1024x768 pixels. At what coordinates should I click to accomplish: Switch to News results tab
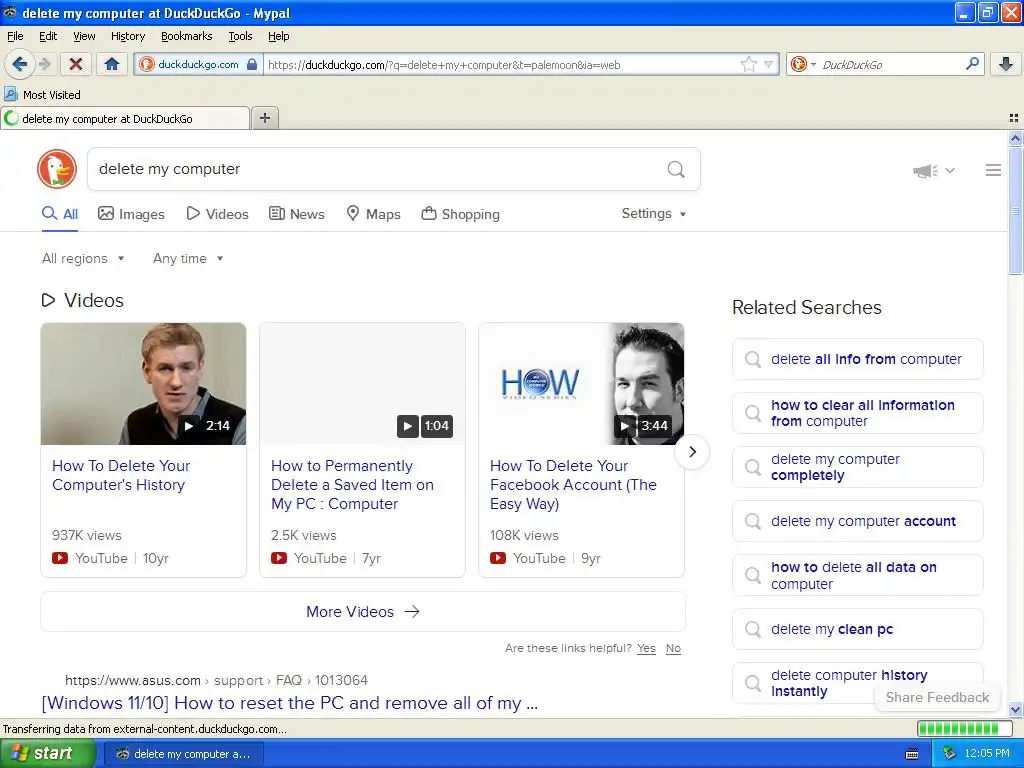296,214
